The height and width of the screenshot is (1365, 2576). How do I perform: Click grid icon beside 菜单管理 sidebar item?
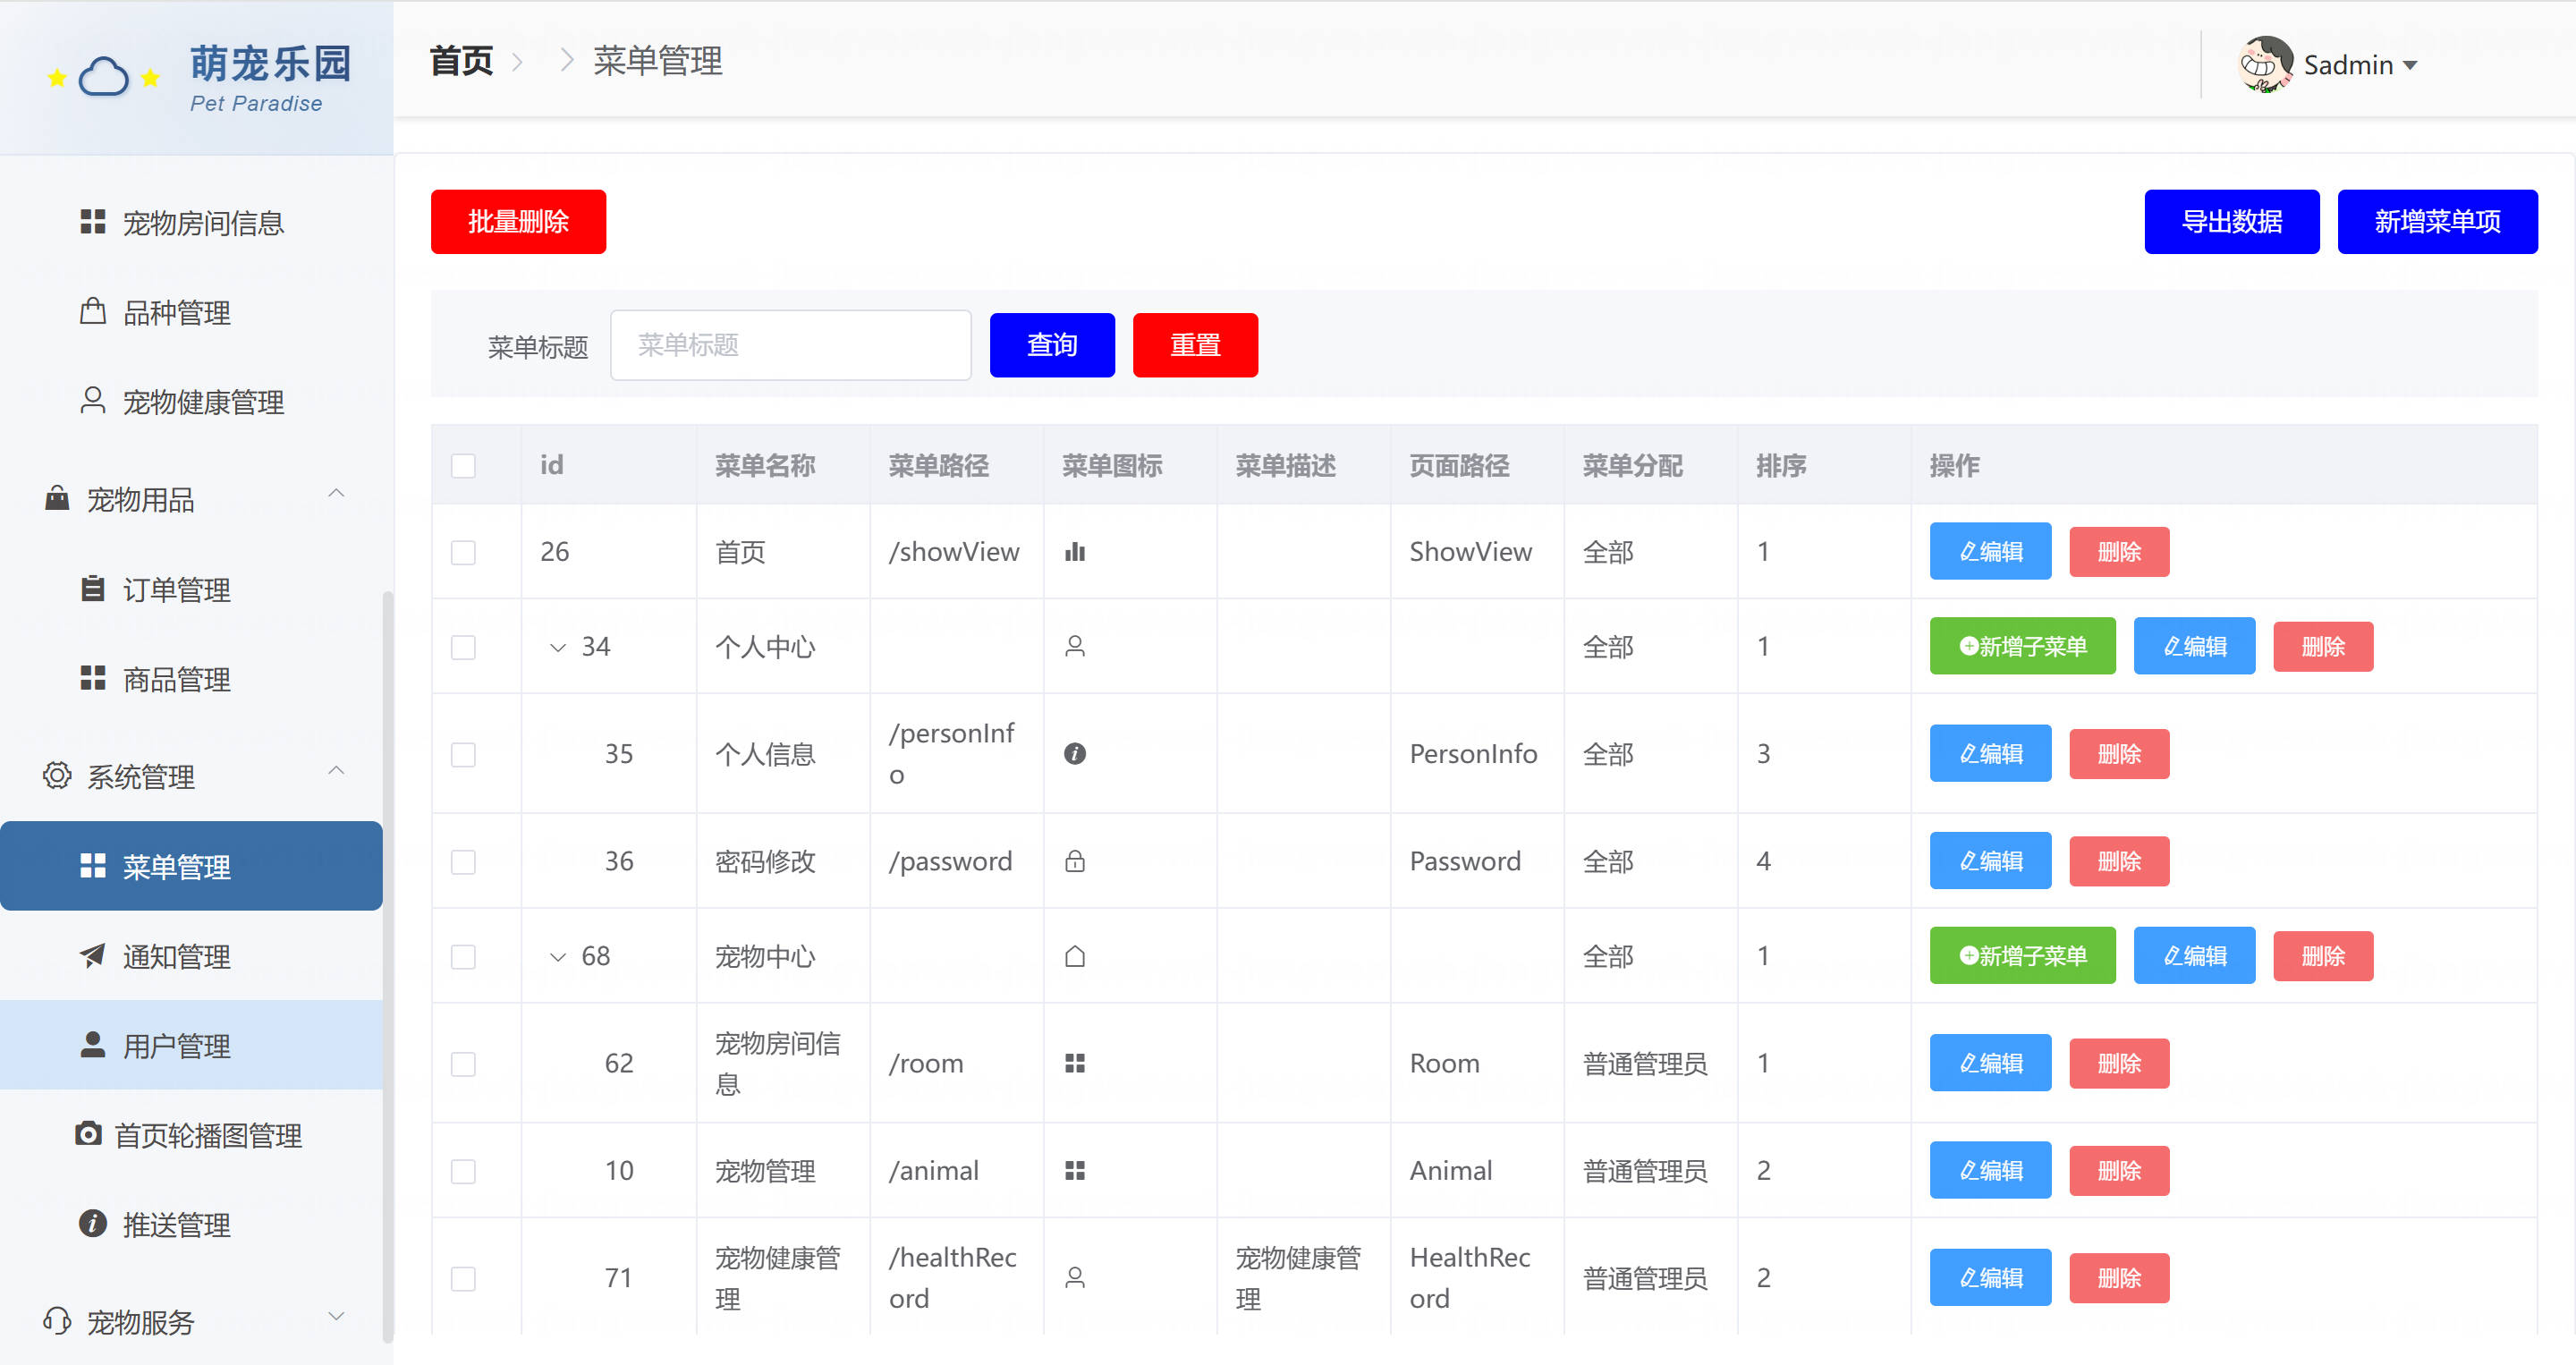[93, 866]
